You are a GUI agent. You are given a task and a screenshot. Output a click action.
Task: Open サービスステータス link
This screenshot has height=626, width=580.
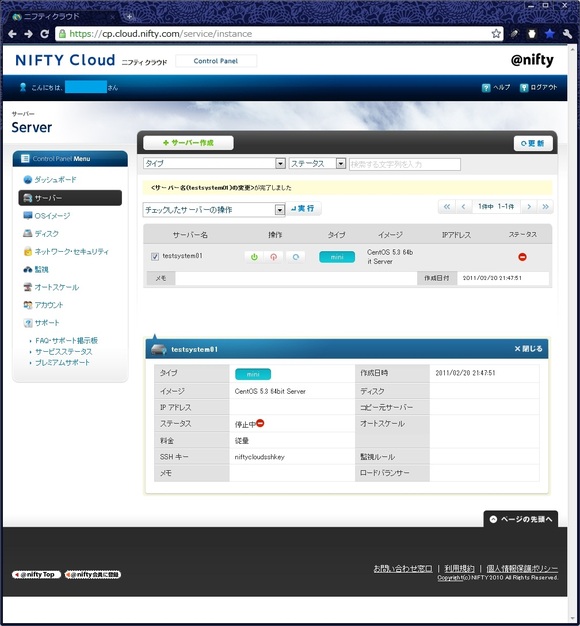(63, 352)
